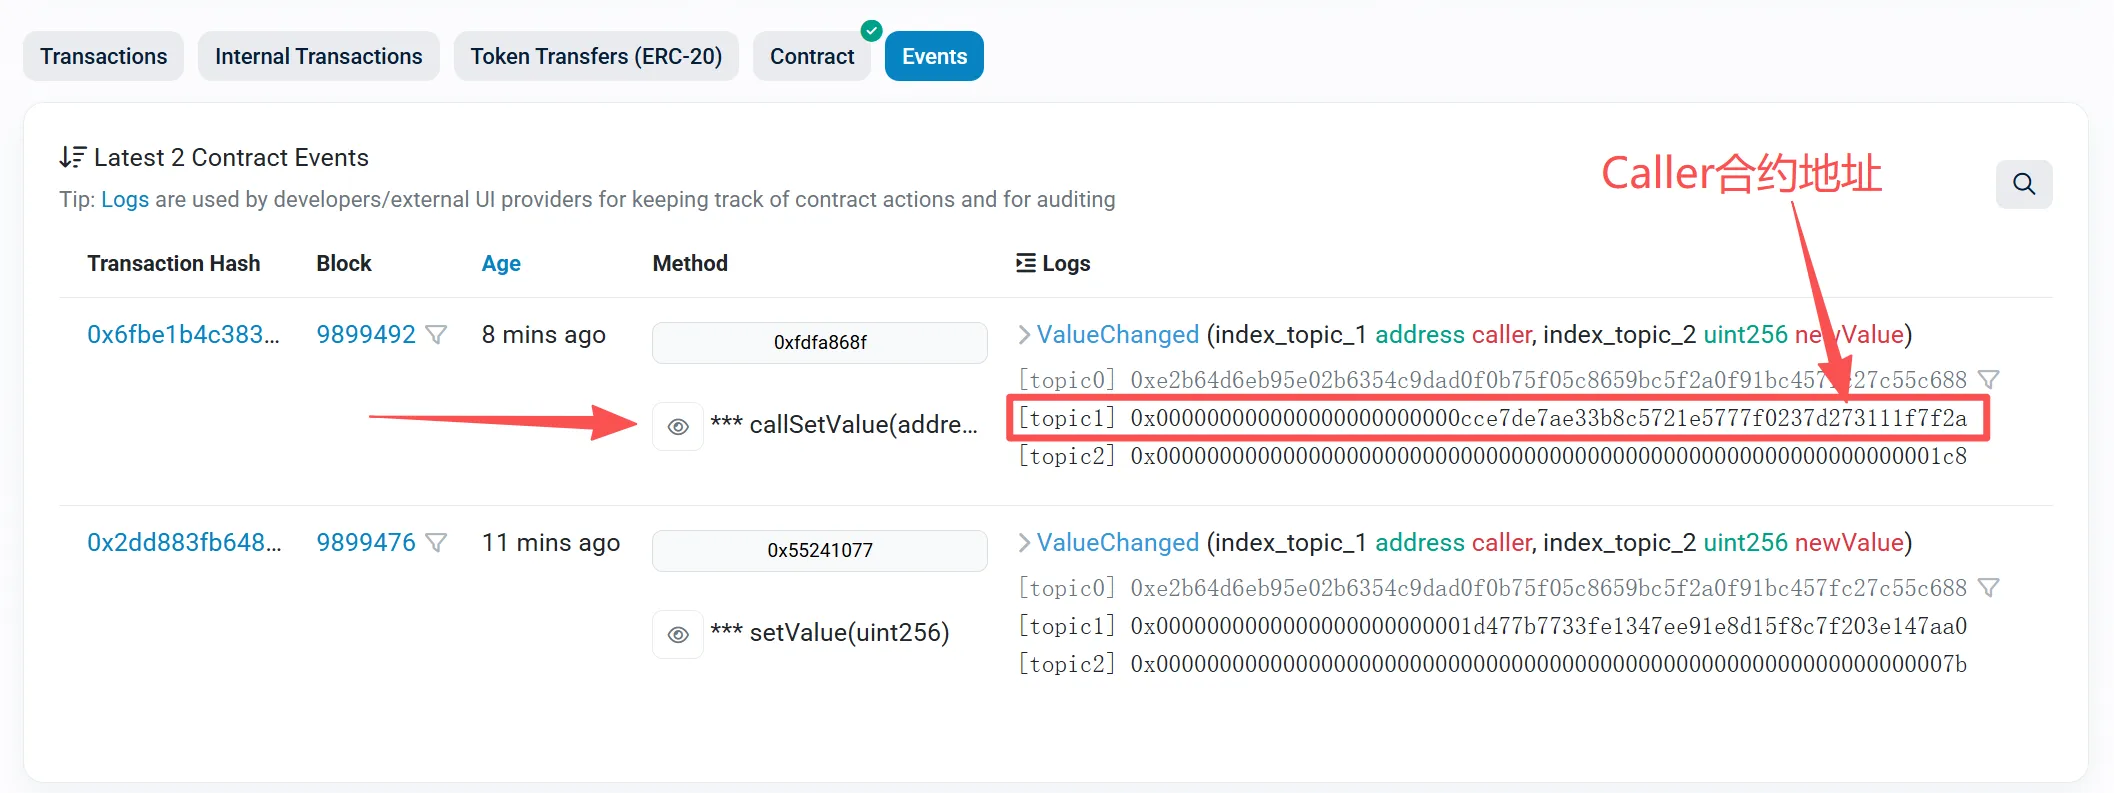Click the Age column header link
The image size is (2114, 793).
501,263
